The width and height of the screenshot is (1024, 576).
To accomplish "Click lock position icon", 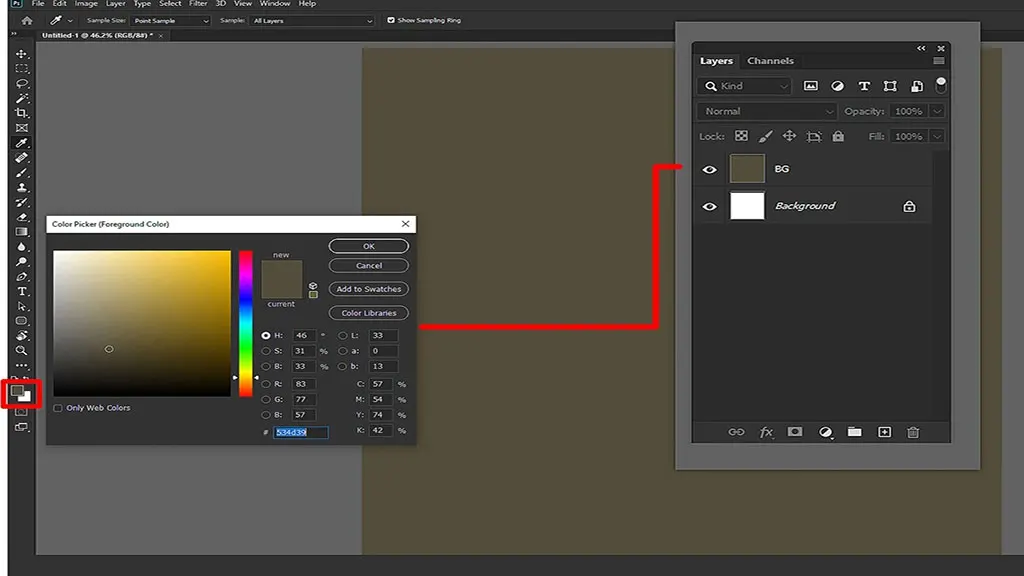I will coord(790,136).
